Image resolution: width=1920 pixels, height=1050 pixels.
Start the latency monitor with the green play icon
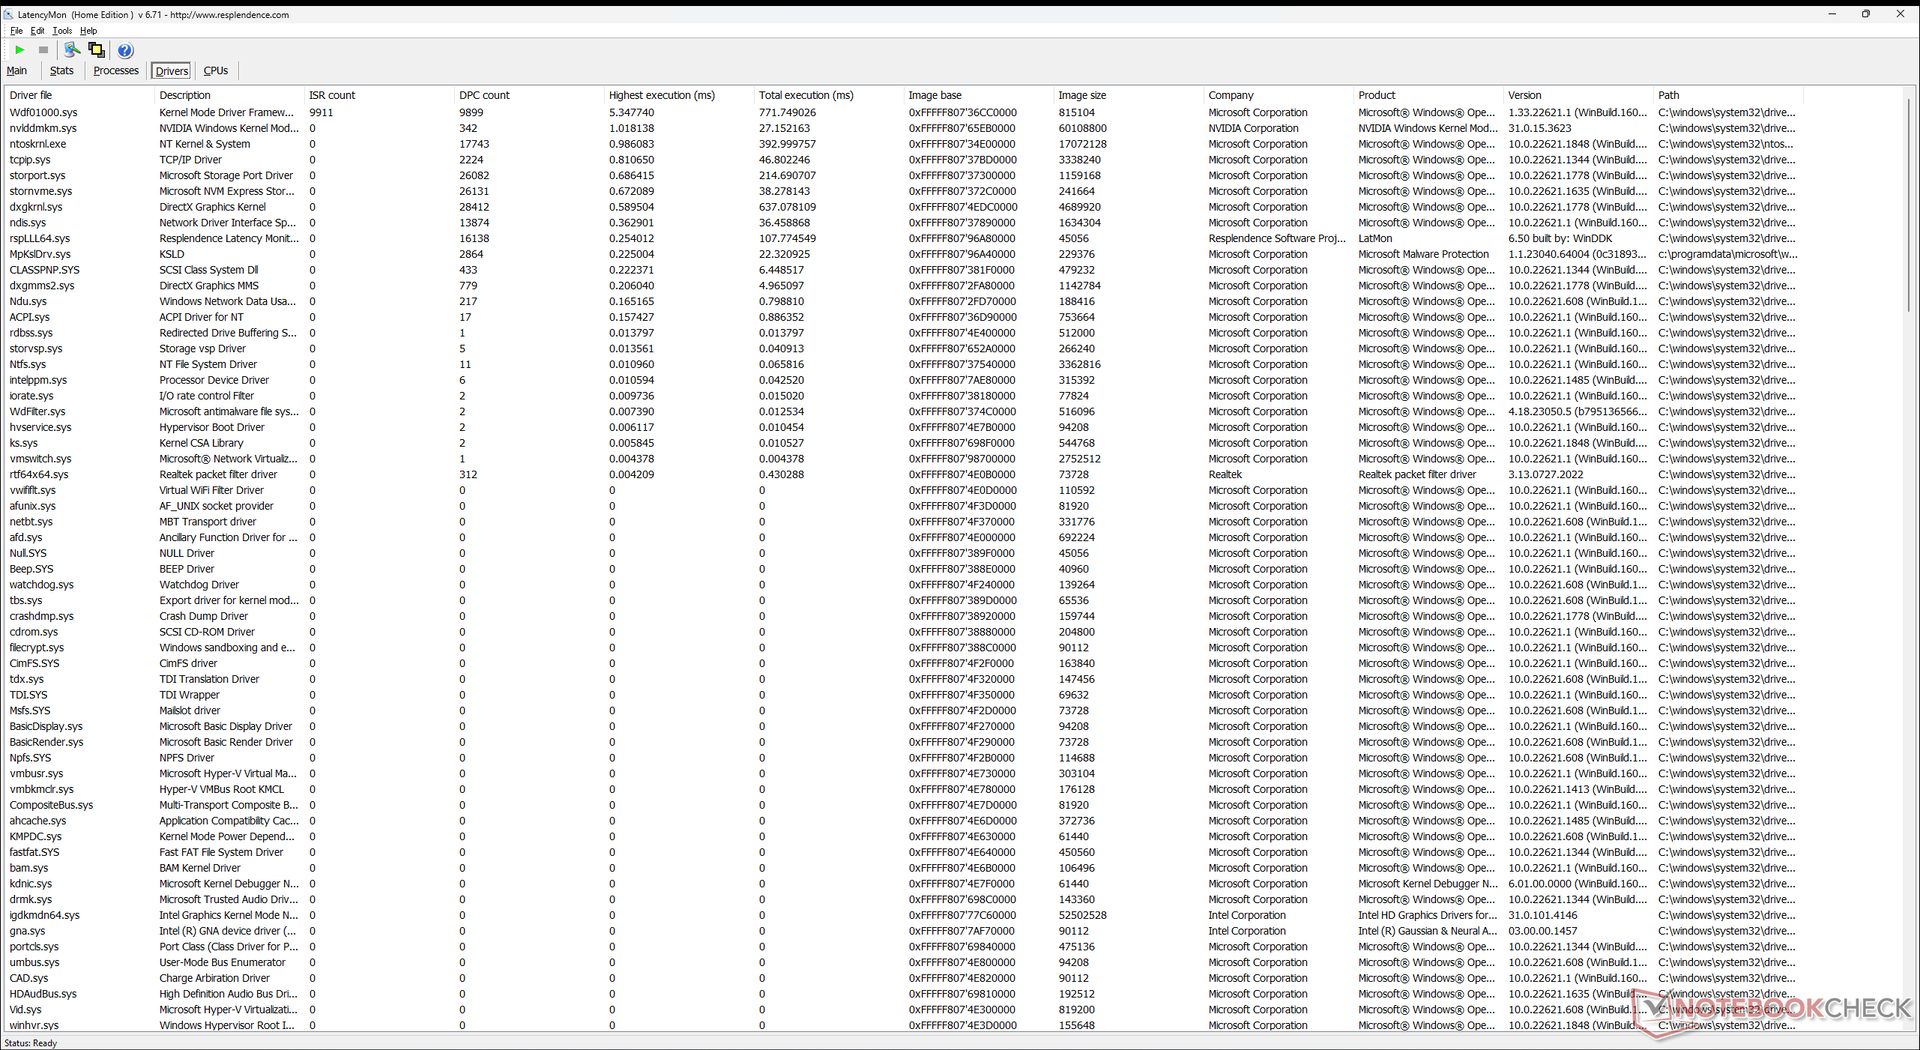pyautogui.click(x=19, y=50)
